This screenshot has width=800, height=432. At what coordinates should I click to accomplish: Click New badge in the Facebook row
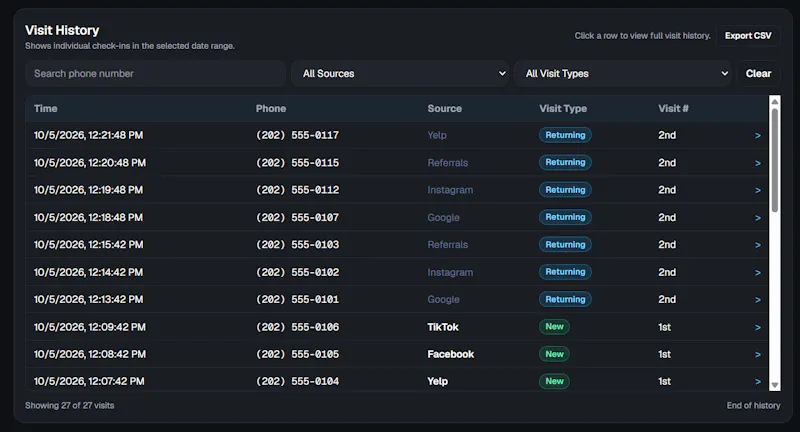[x=554, y=354]
